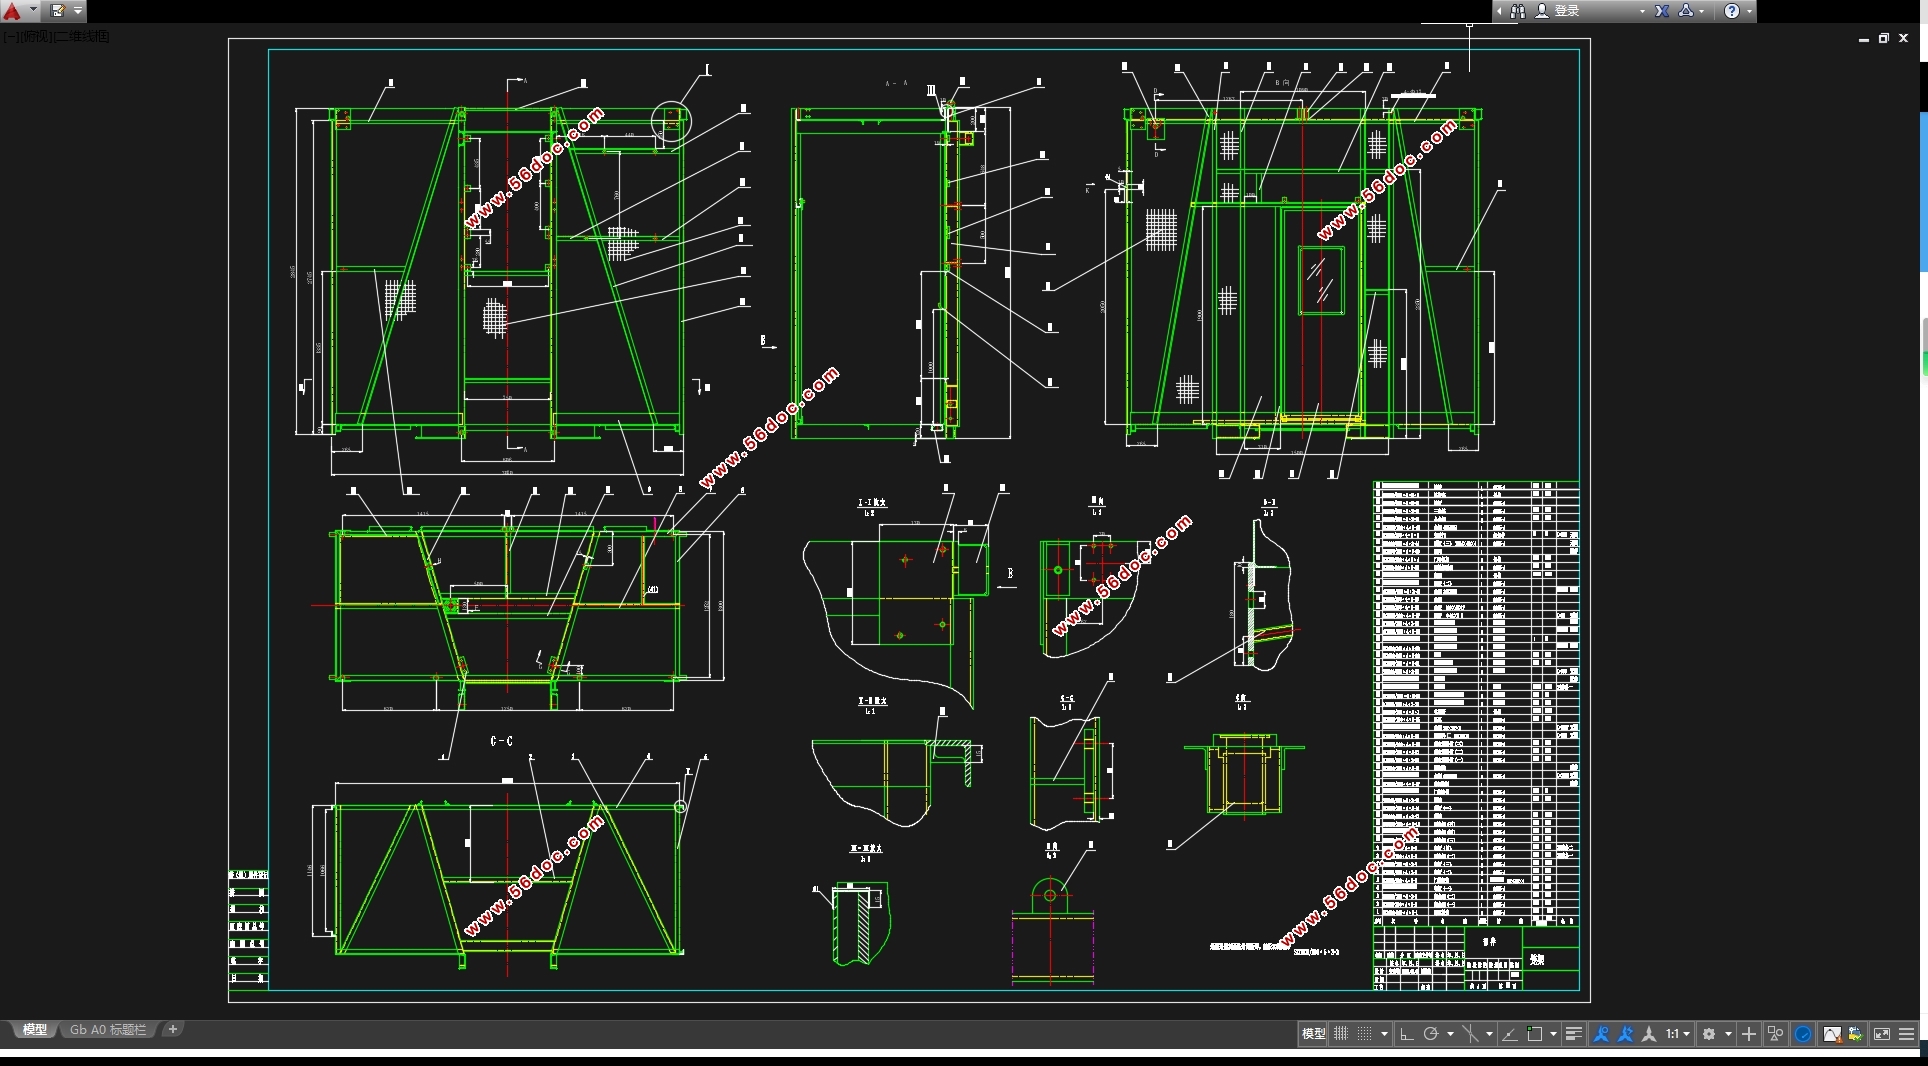Screen dimensions: 1928x1066
Task: Open status bar customization hamburger menu
Action: click(x=1906, y=1034)
